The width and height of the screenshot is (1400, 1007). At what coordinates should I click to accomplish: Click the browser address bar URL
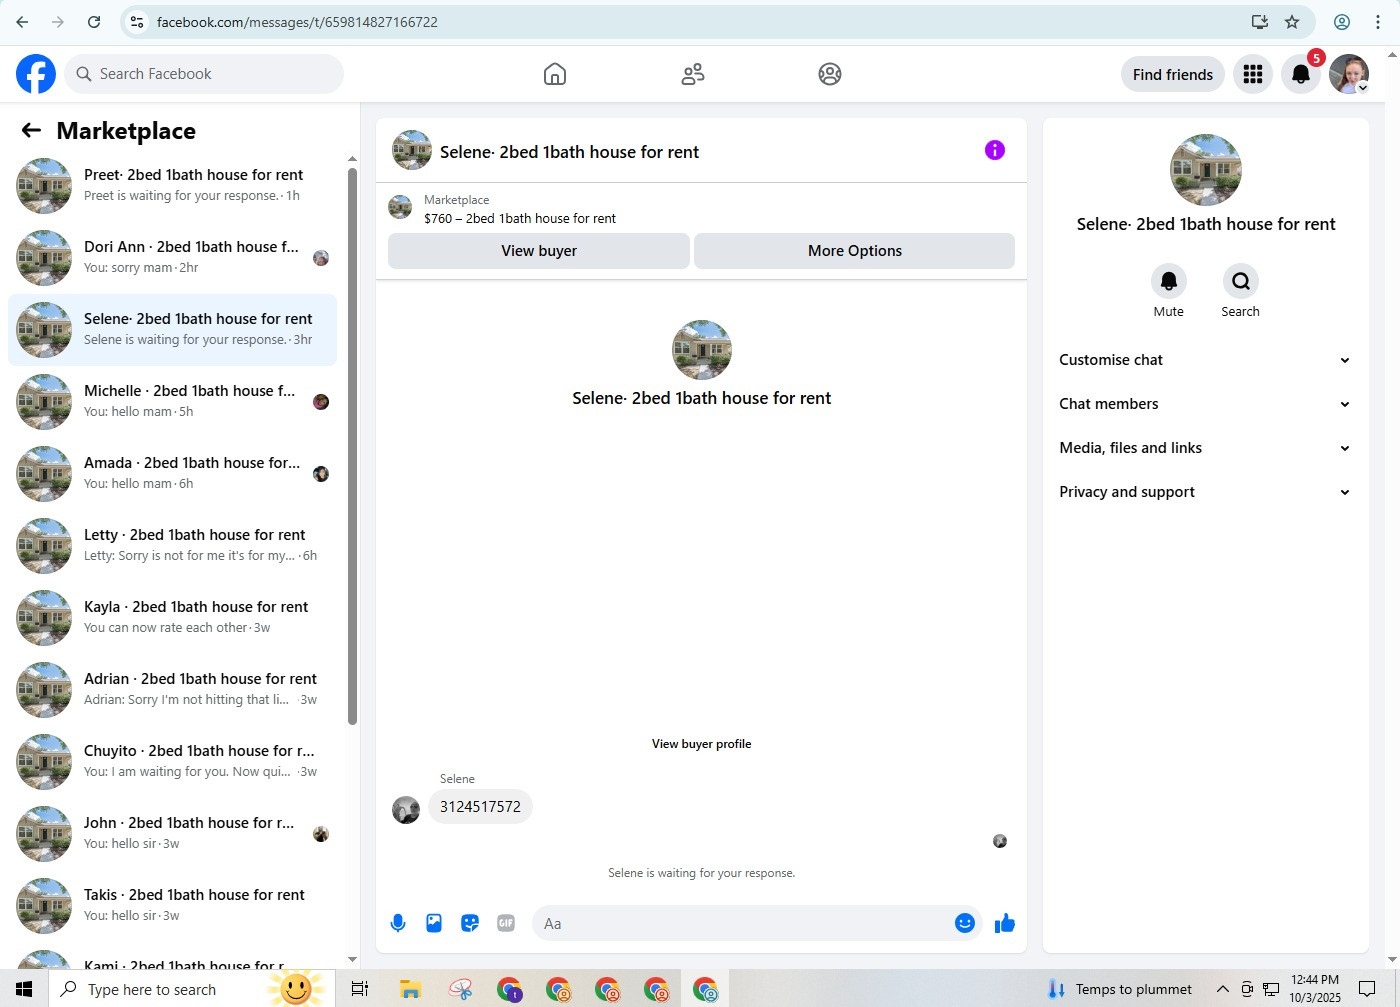[297, 22]
